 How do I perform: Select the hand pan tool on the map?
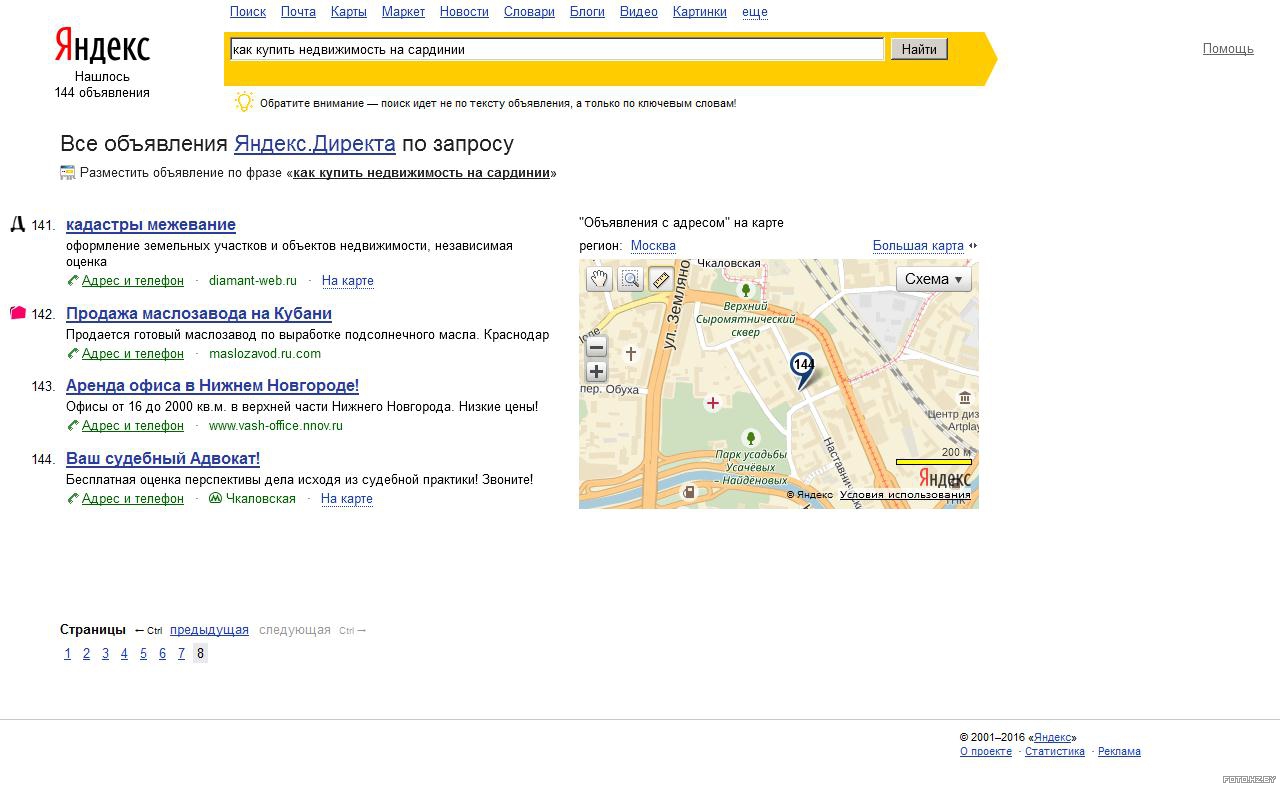coord(599,279)
